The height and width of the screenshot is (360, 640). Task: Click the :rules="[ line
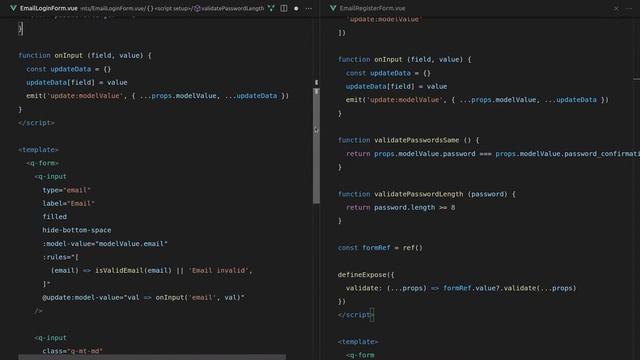click(60, 257)
